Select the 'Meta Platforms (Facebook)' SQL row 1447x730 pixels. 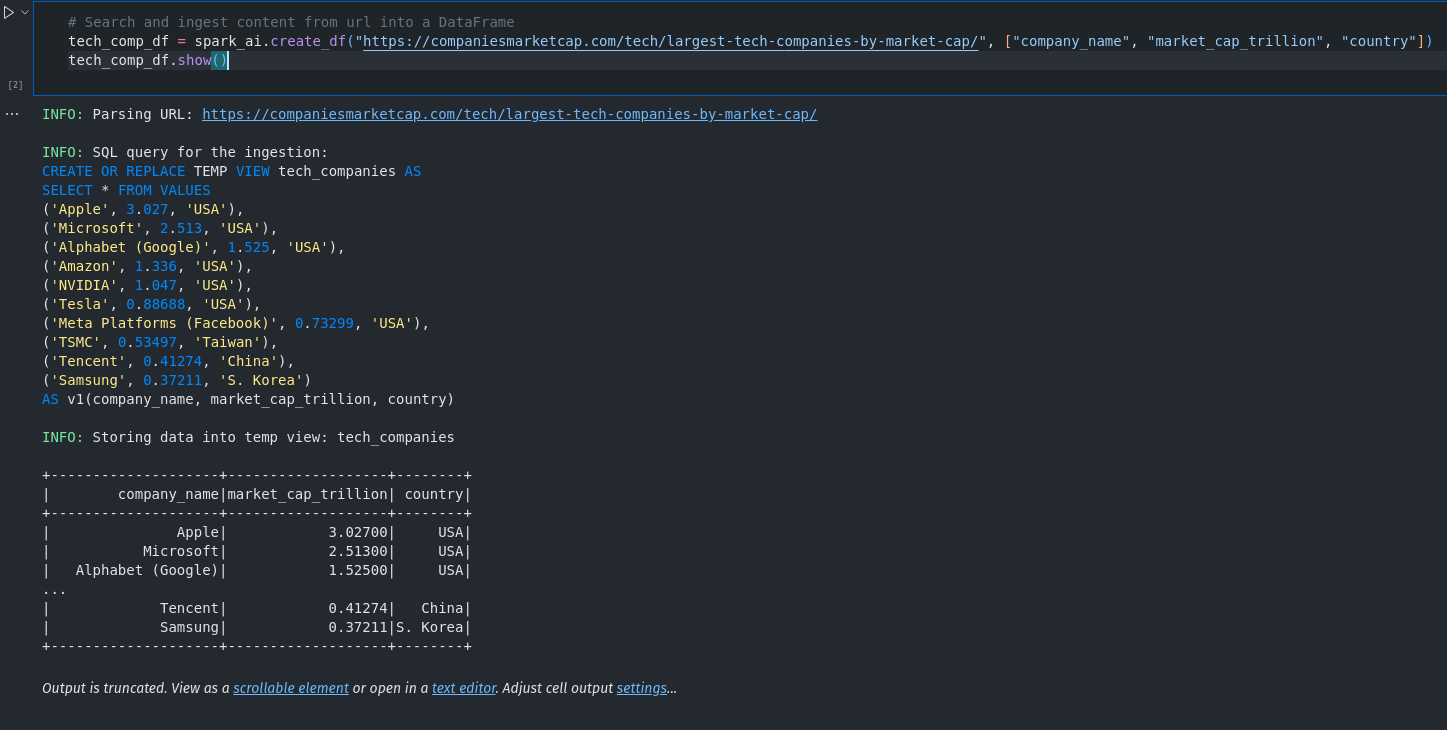coord(235,323)
